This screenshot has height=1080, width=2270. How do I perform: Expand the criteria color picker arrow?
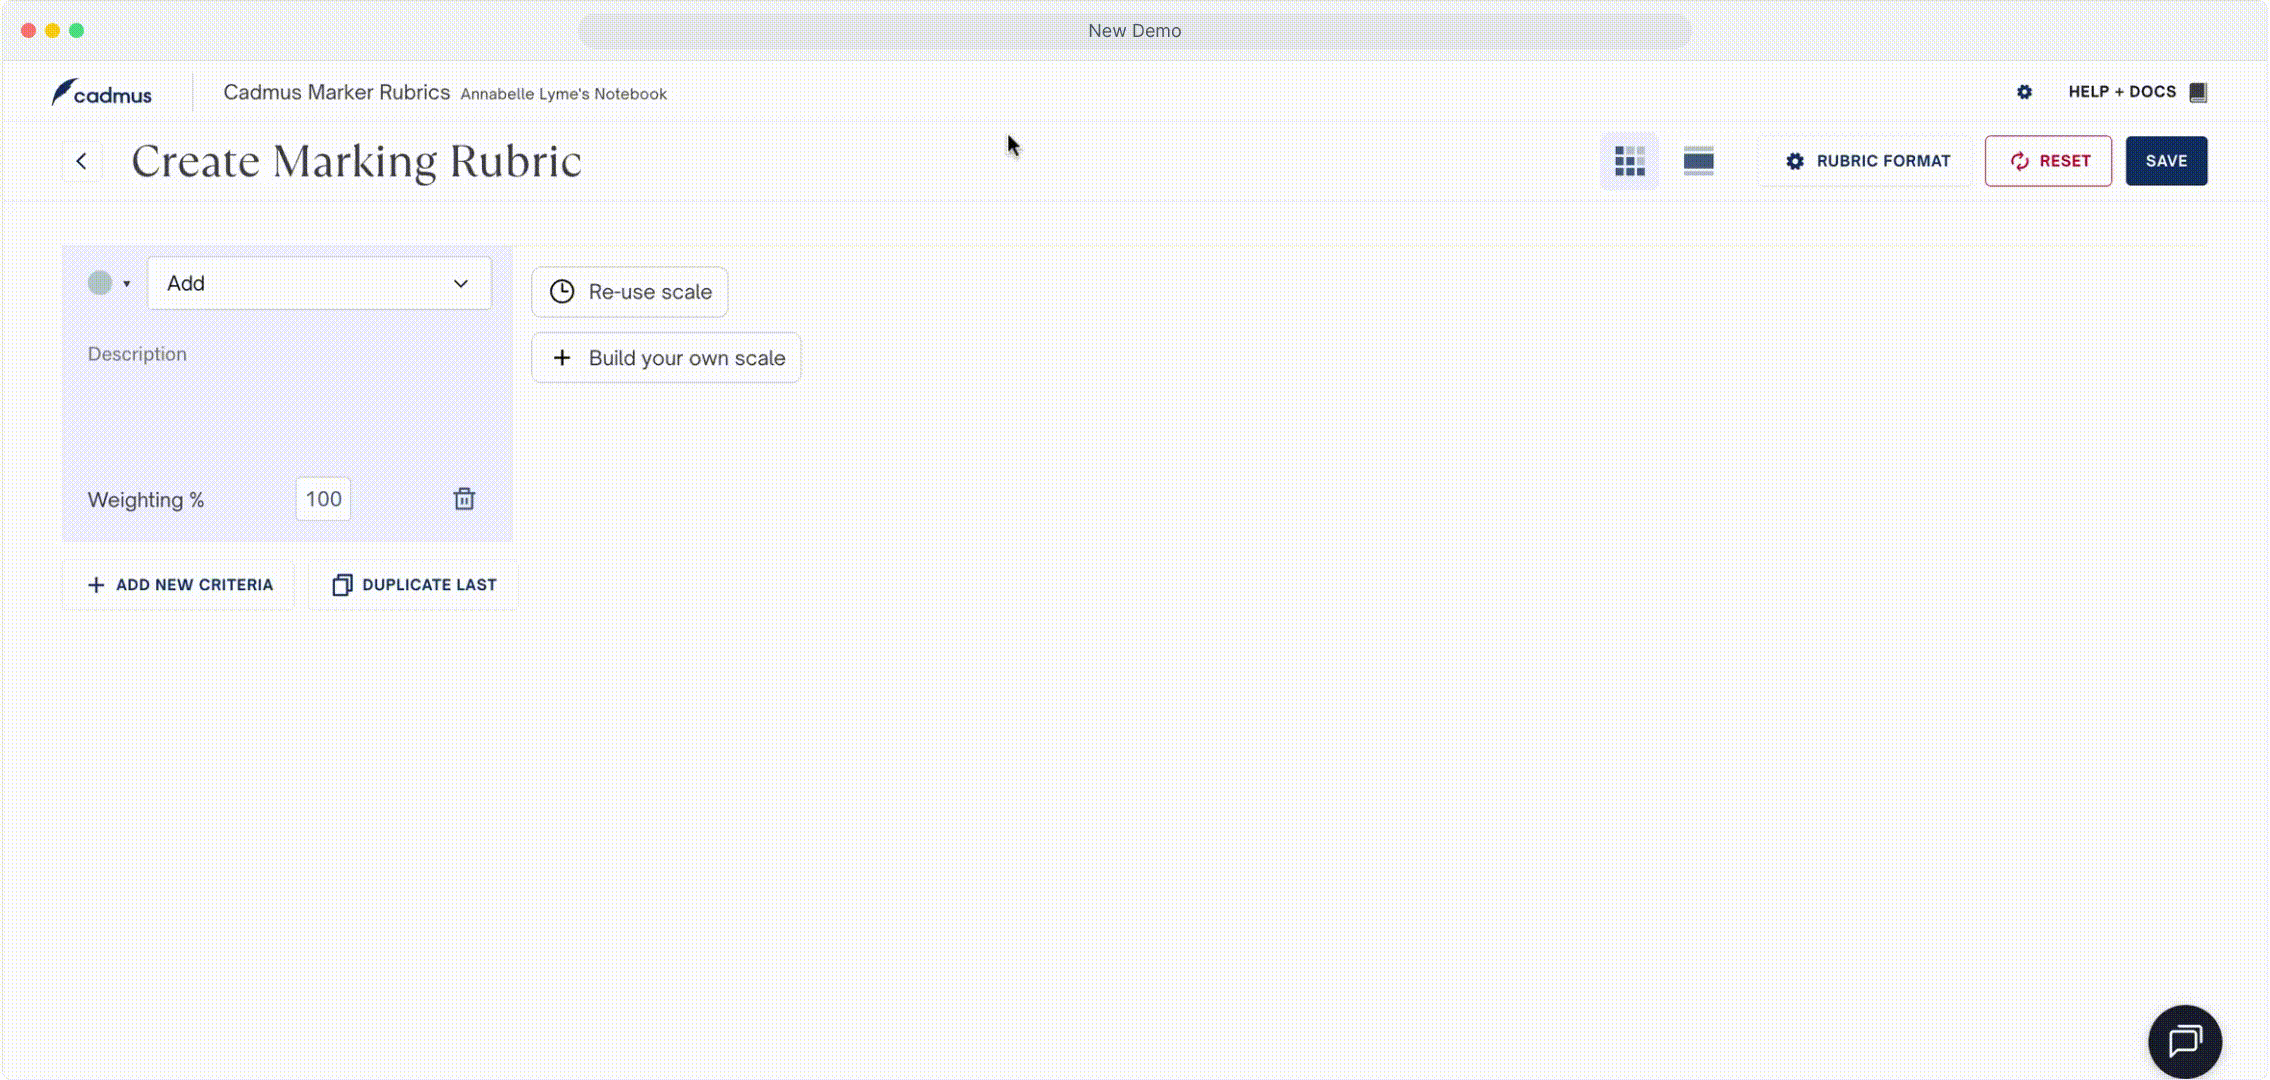tap(127, 284)
